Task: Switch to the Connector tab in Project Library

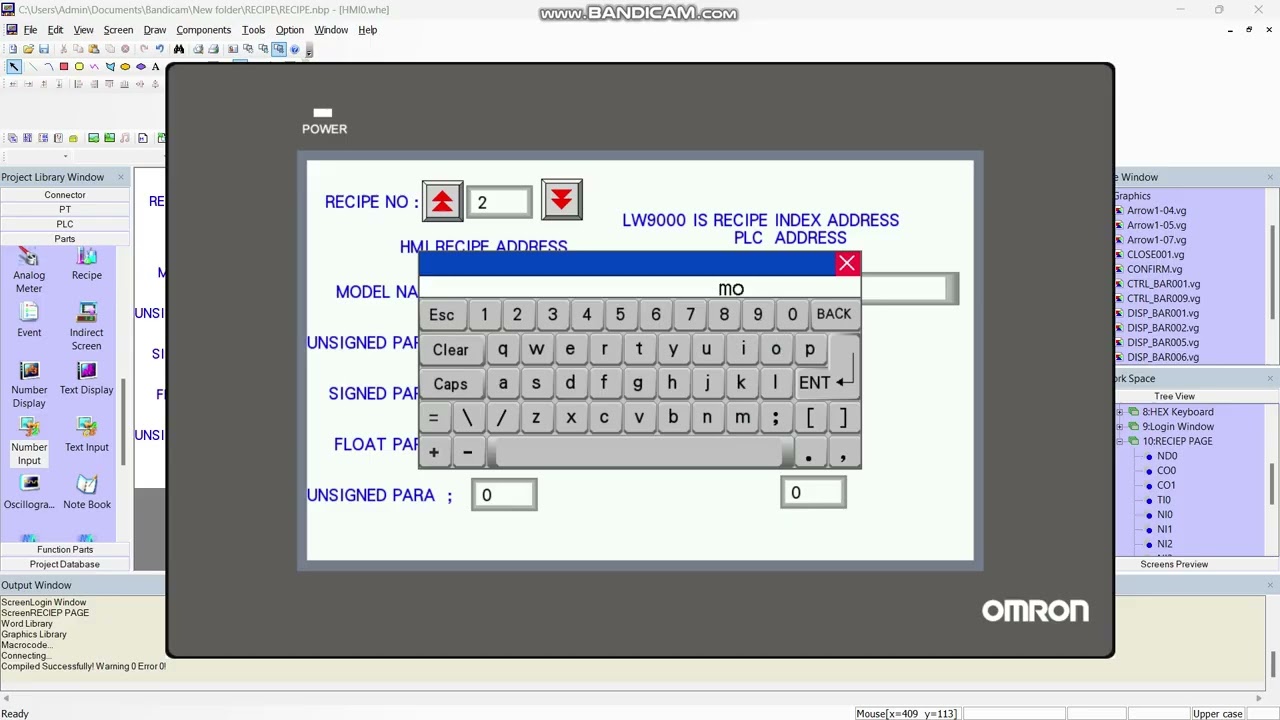Action: coord(65,195)
